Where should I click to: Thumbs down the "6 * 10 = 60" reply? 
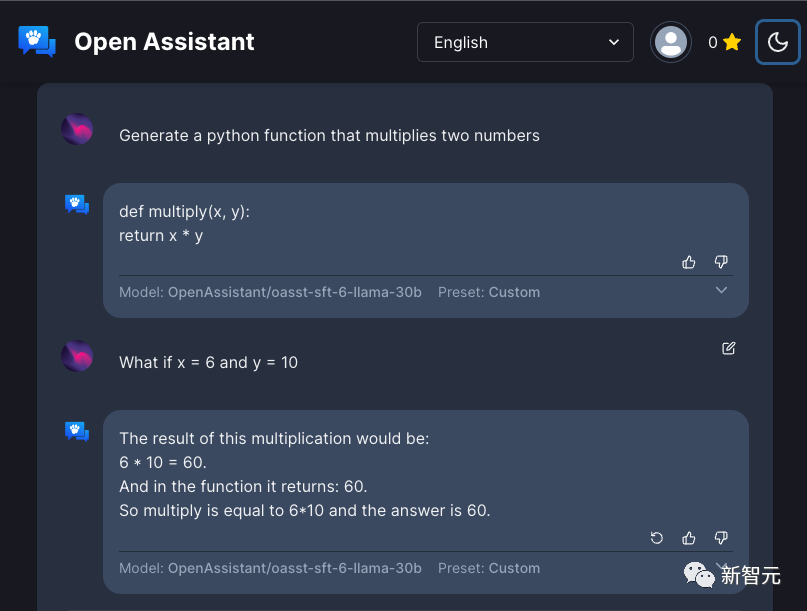pyautogui.click(x=721, y=538)
